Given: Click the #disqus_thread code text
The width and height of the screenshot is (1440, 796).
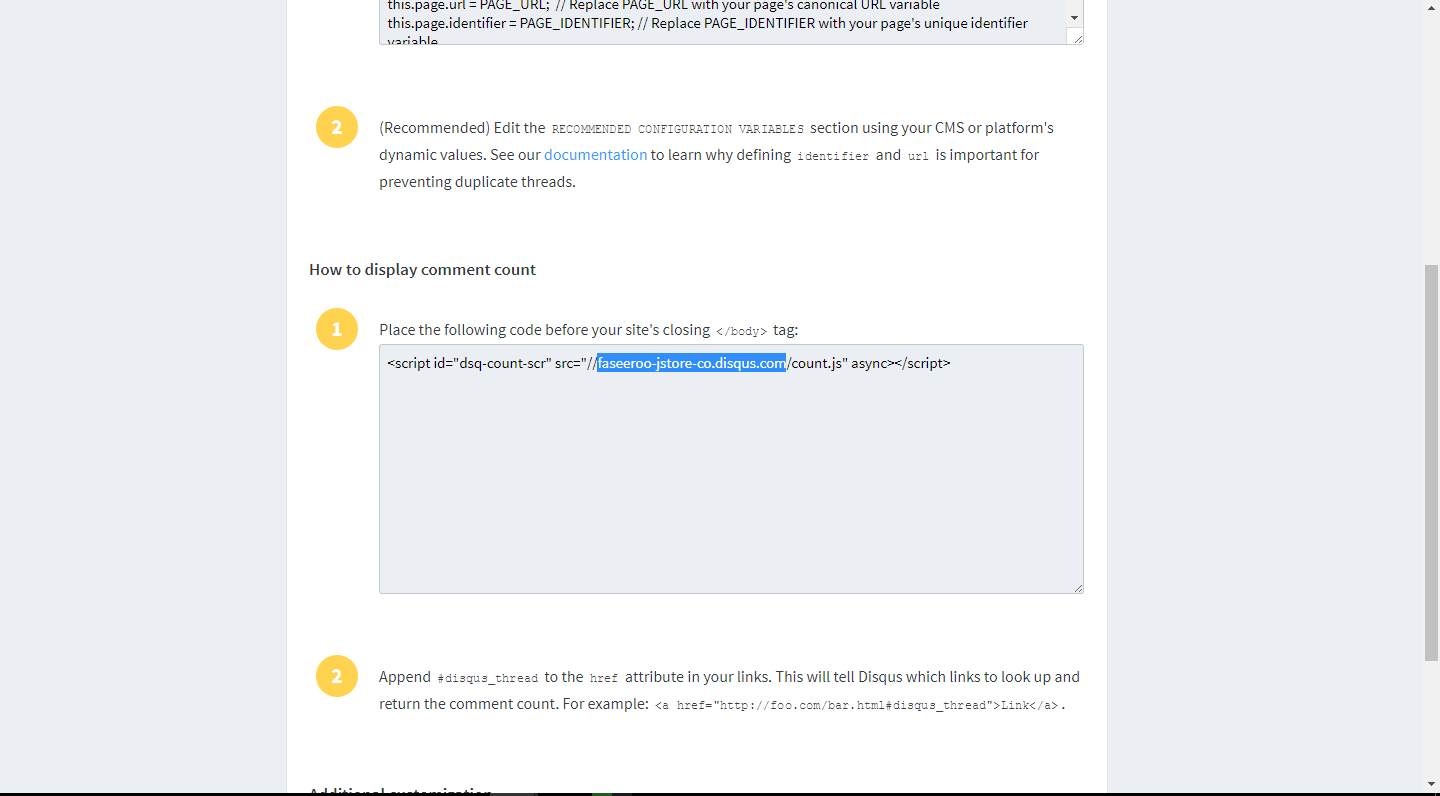Looking at the screenshot, I should point(488,678).
